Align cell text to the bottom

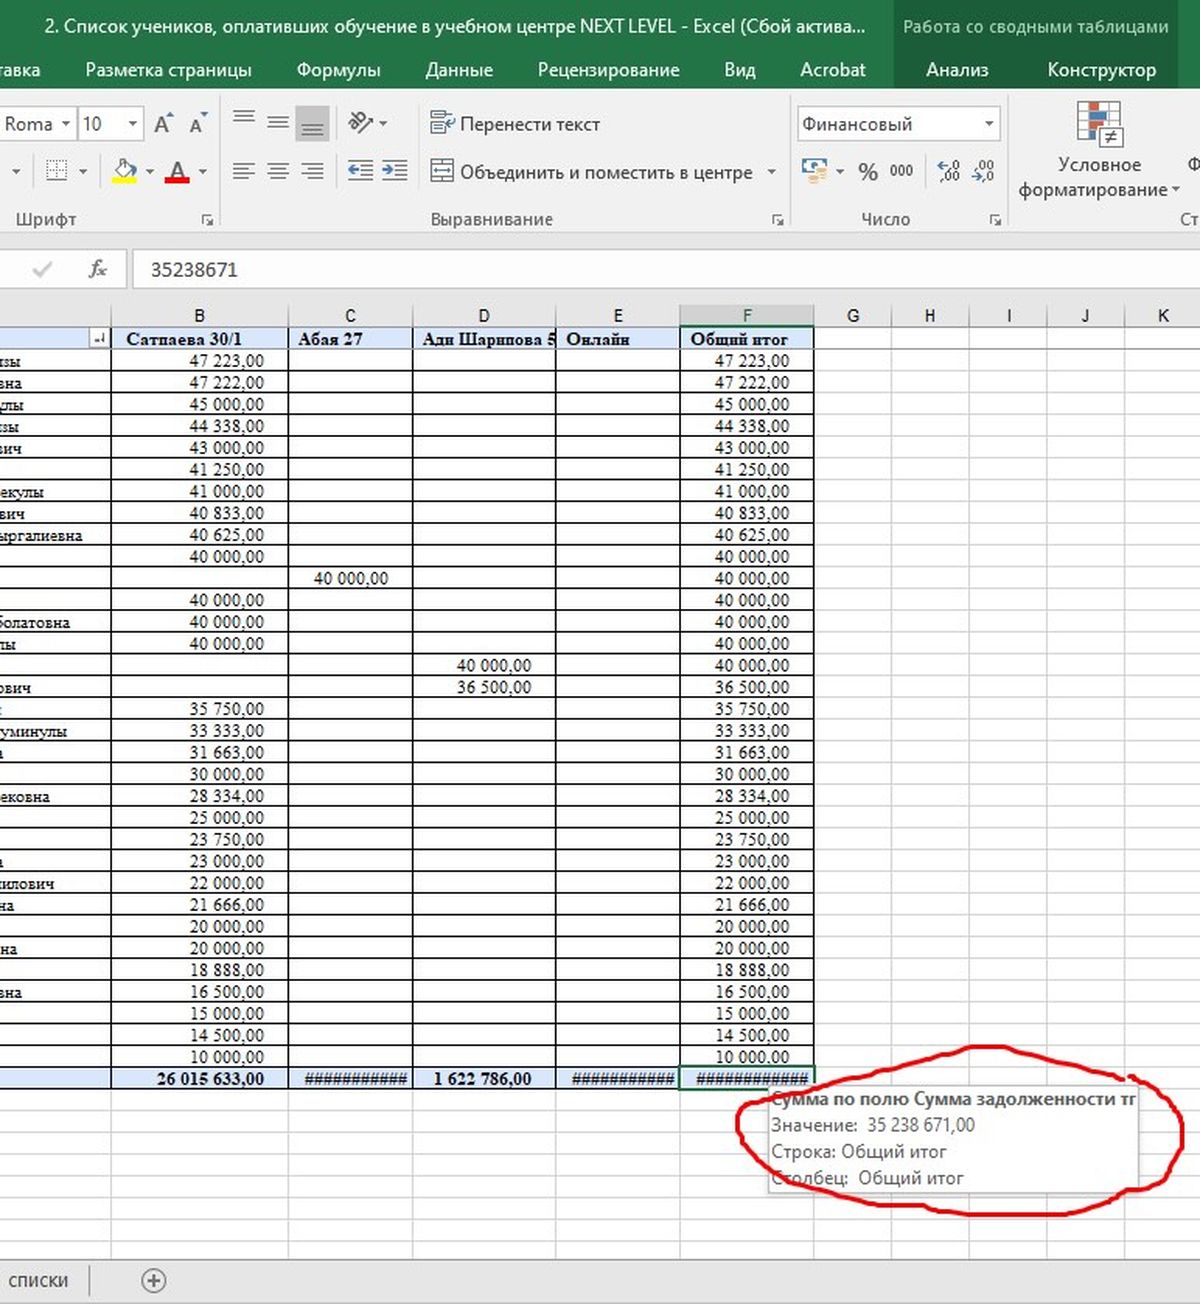coord(313,124)
